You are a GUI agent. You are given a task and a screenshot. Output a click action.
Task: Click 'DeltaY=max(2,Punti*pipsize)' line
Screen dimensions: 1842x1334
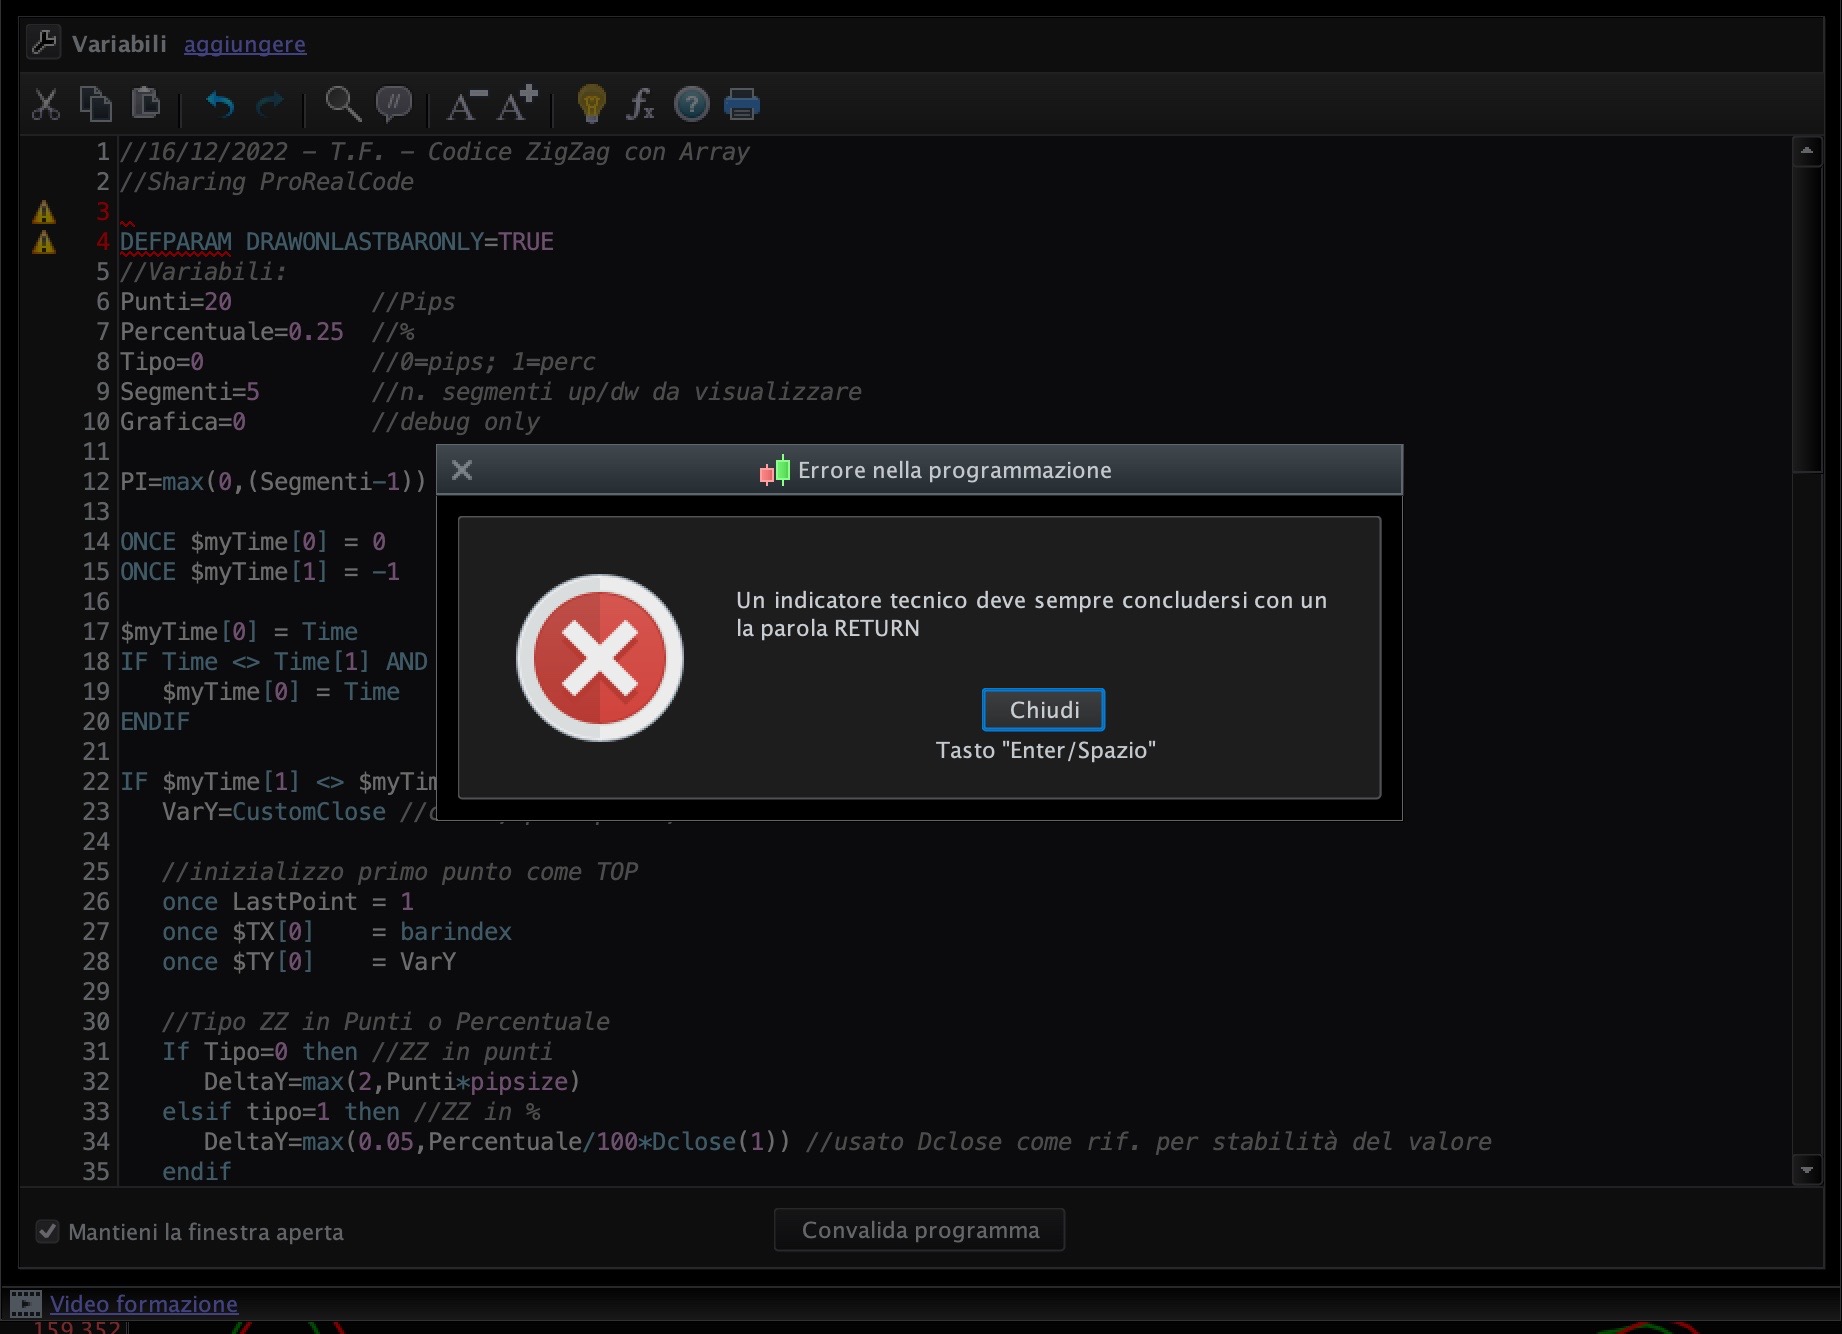[392, 1082]
